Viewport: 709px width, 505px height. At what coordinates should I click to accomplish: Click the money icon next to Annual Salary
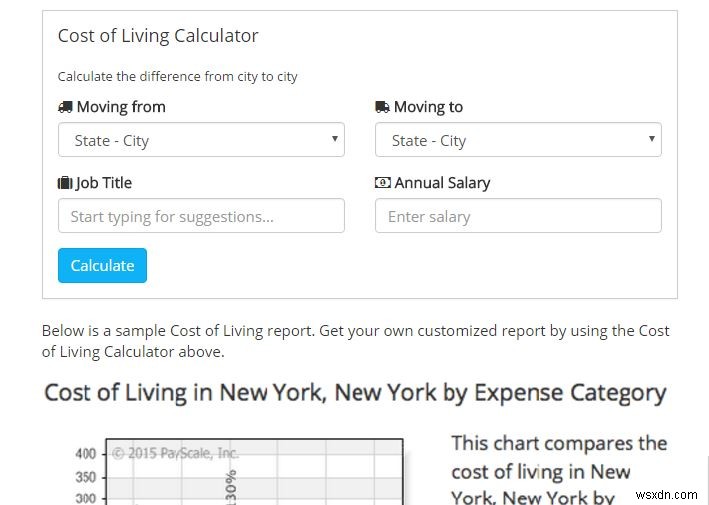pyautogui.click(x=382, y=183)
